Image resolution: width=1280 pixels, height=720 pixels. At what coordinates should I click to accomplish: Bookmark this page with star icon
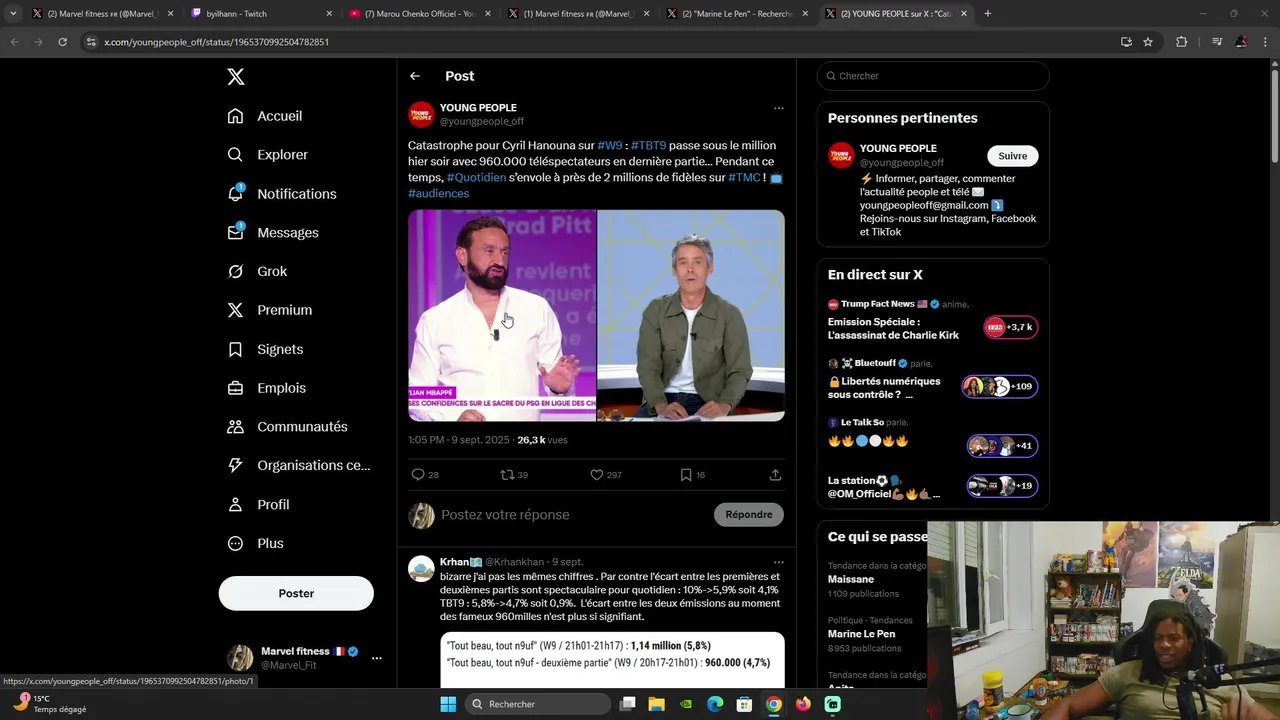pos(1148,42)
